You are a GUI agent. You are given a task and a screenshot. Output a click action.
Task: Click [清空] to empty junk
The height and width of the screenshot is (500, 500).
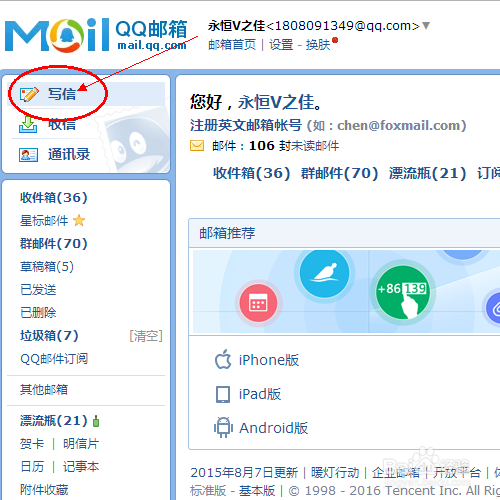click(146, 336)
